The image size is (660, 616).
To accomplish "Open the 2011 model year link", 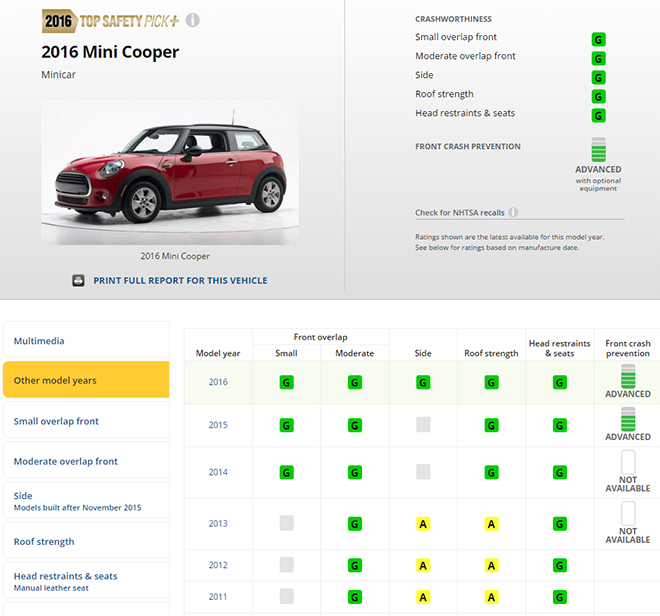I will point(218,597).
